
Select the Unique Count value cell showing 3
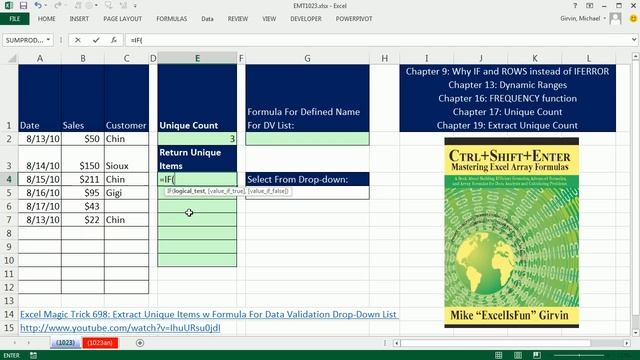tap(197, 139)
